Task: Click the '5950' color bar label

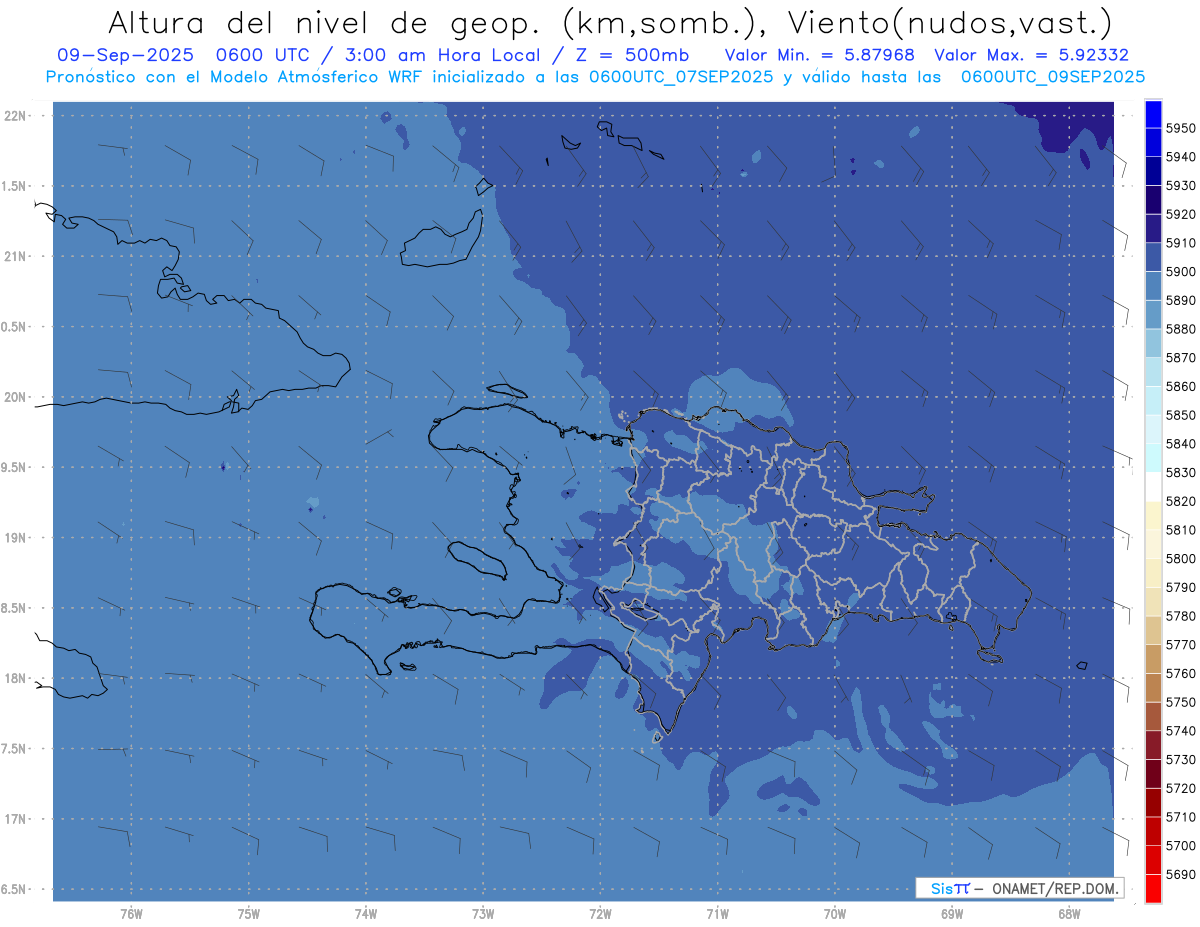Action: click(x=1180, y=128)
